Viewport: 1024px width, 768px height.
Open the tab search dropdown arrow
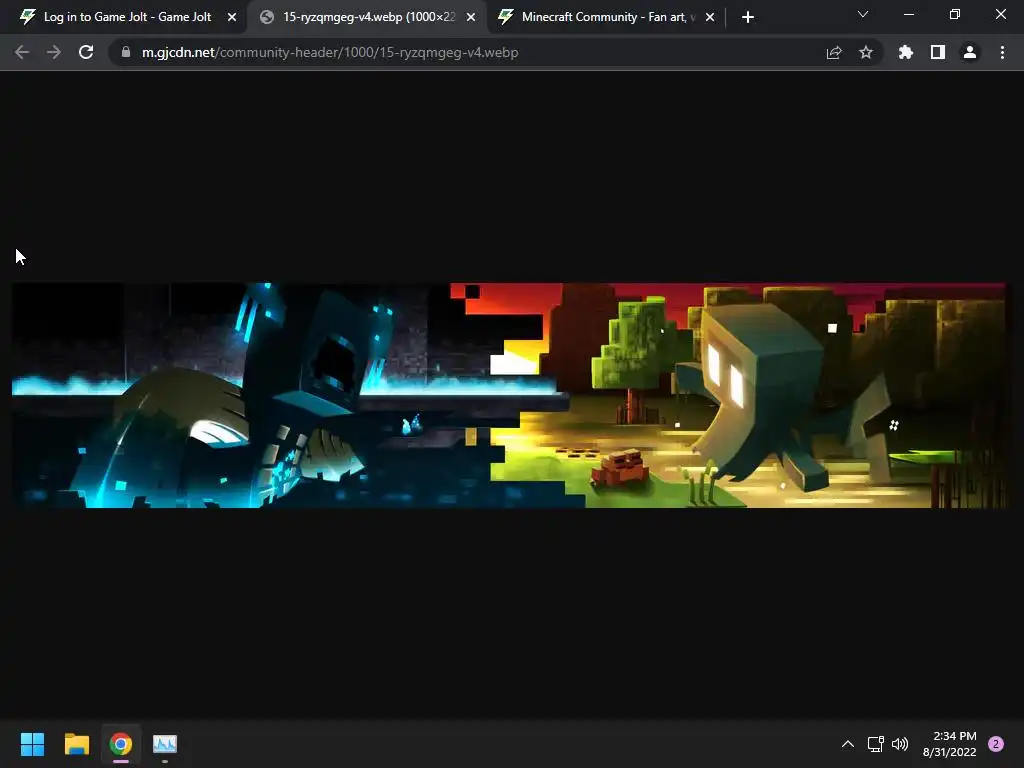point(863,14)
